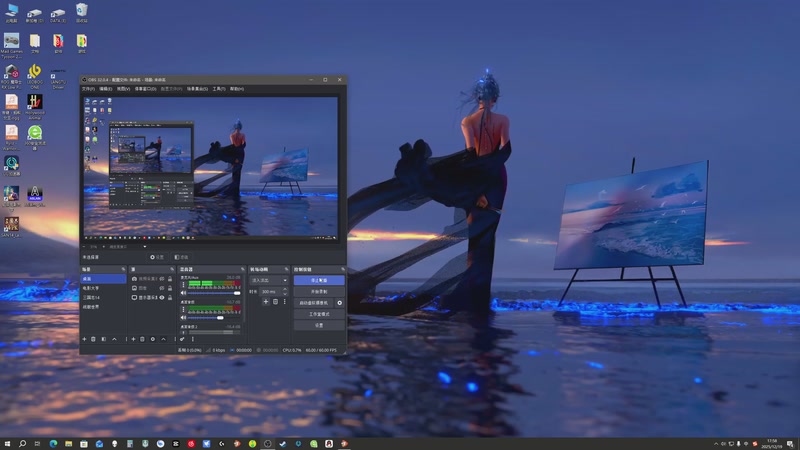800x450 pixels.
Task: Pop out the Audio Mixer dock float icon
Action: tap(242, 269)
